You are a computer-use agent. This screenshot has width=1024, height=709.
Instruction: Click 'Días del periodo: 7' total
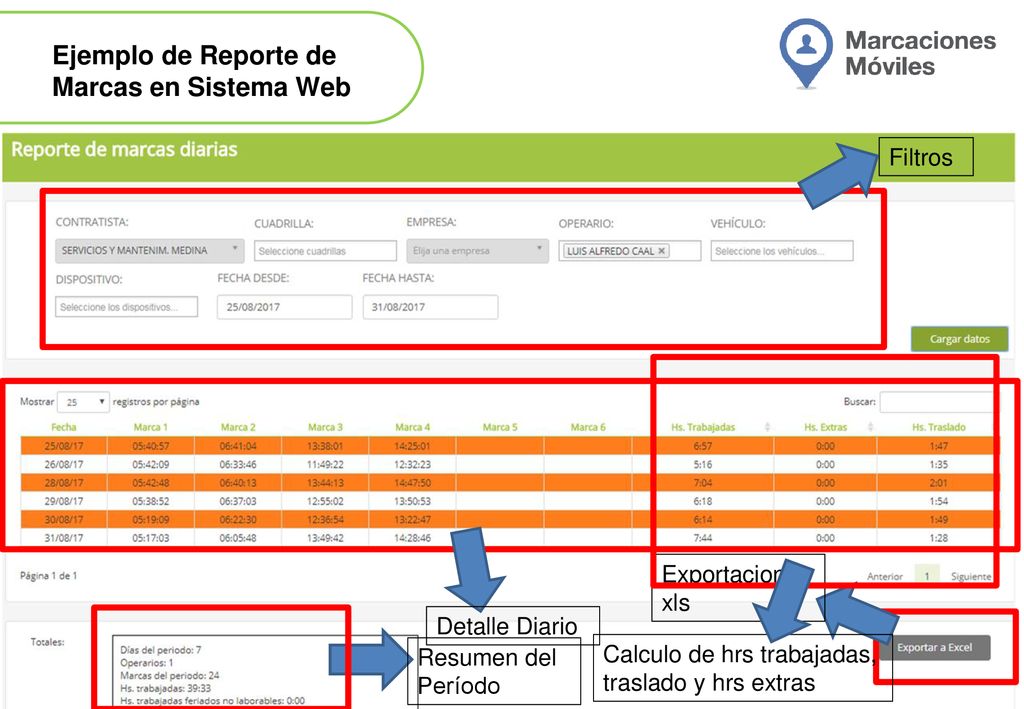[161, 650]
